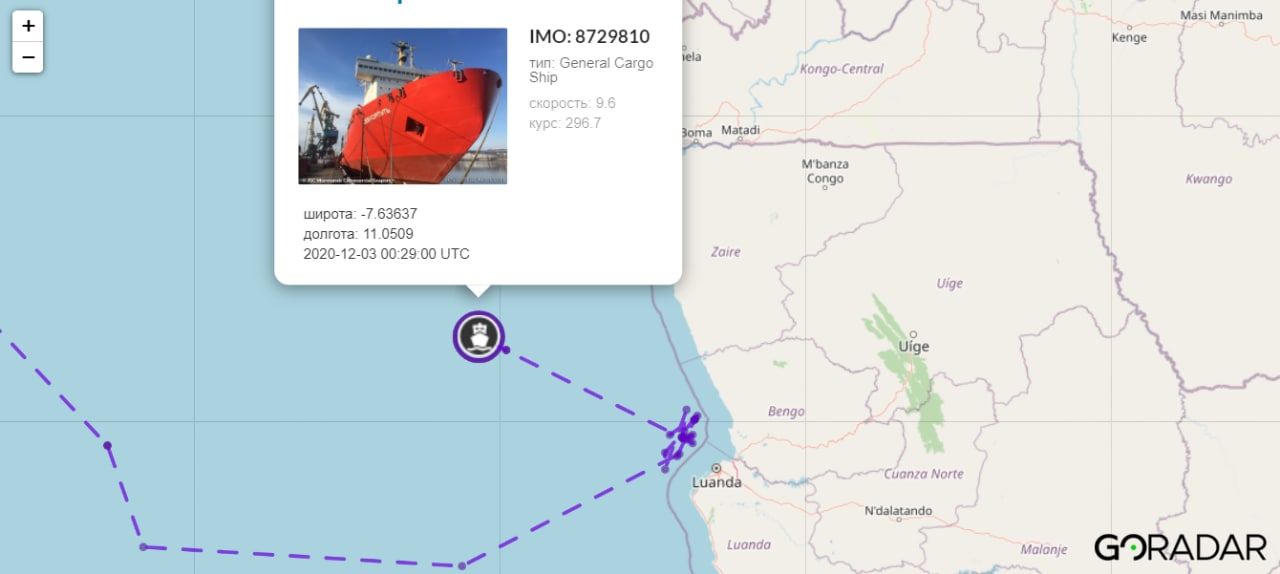
Task: Click the IMO: 8729810 number text
Action: (x=589, y=37)
